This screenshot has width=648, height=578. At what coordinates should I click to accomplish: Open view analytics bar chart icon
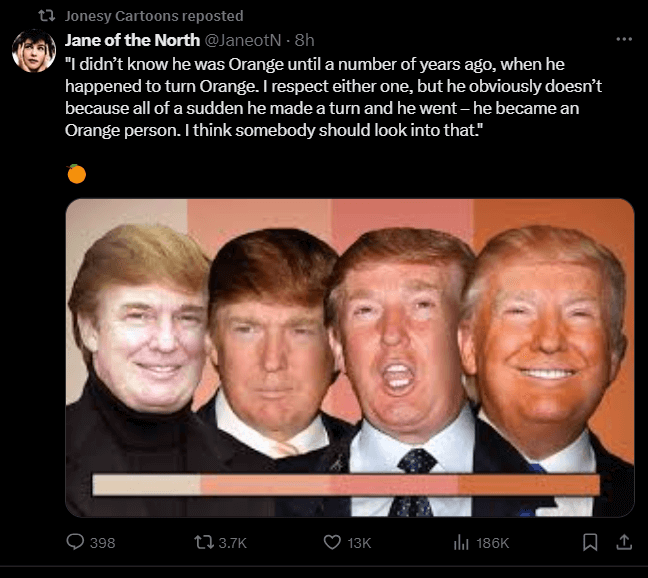pyautogui.click(x=462, y=542)
